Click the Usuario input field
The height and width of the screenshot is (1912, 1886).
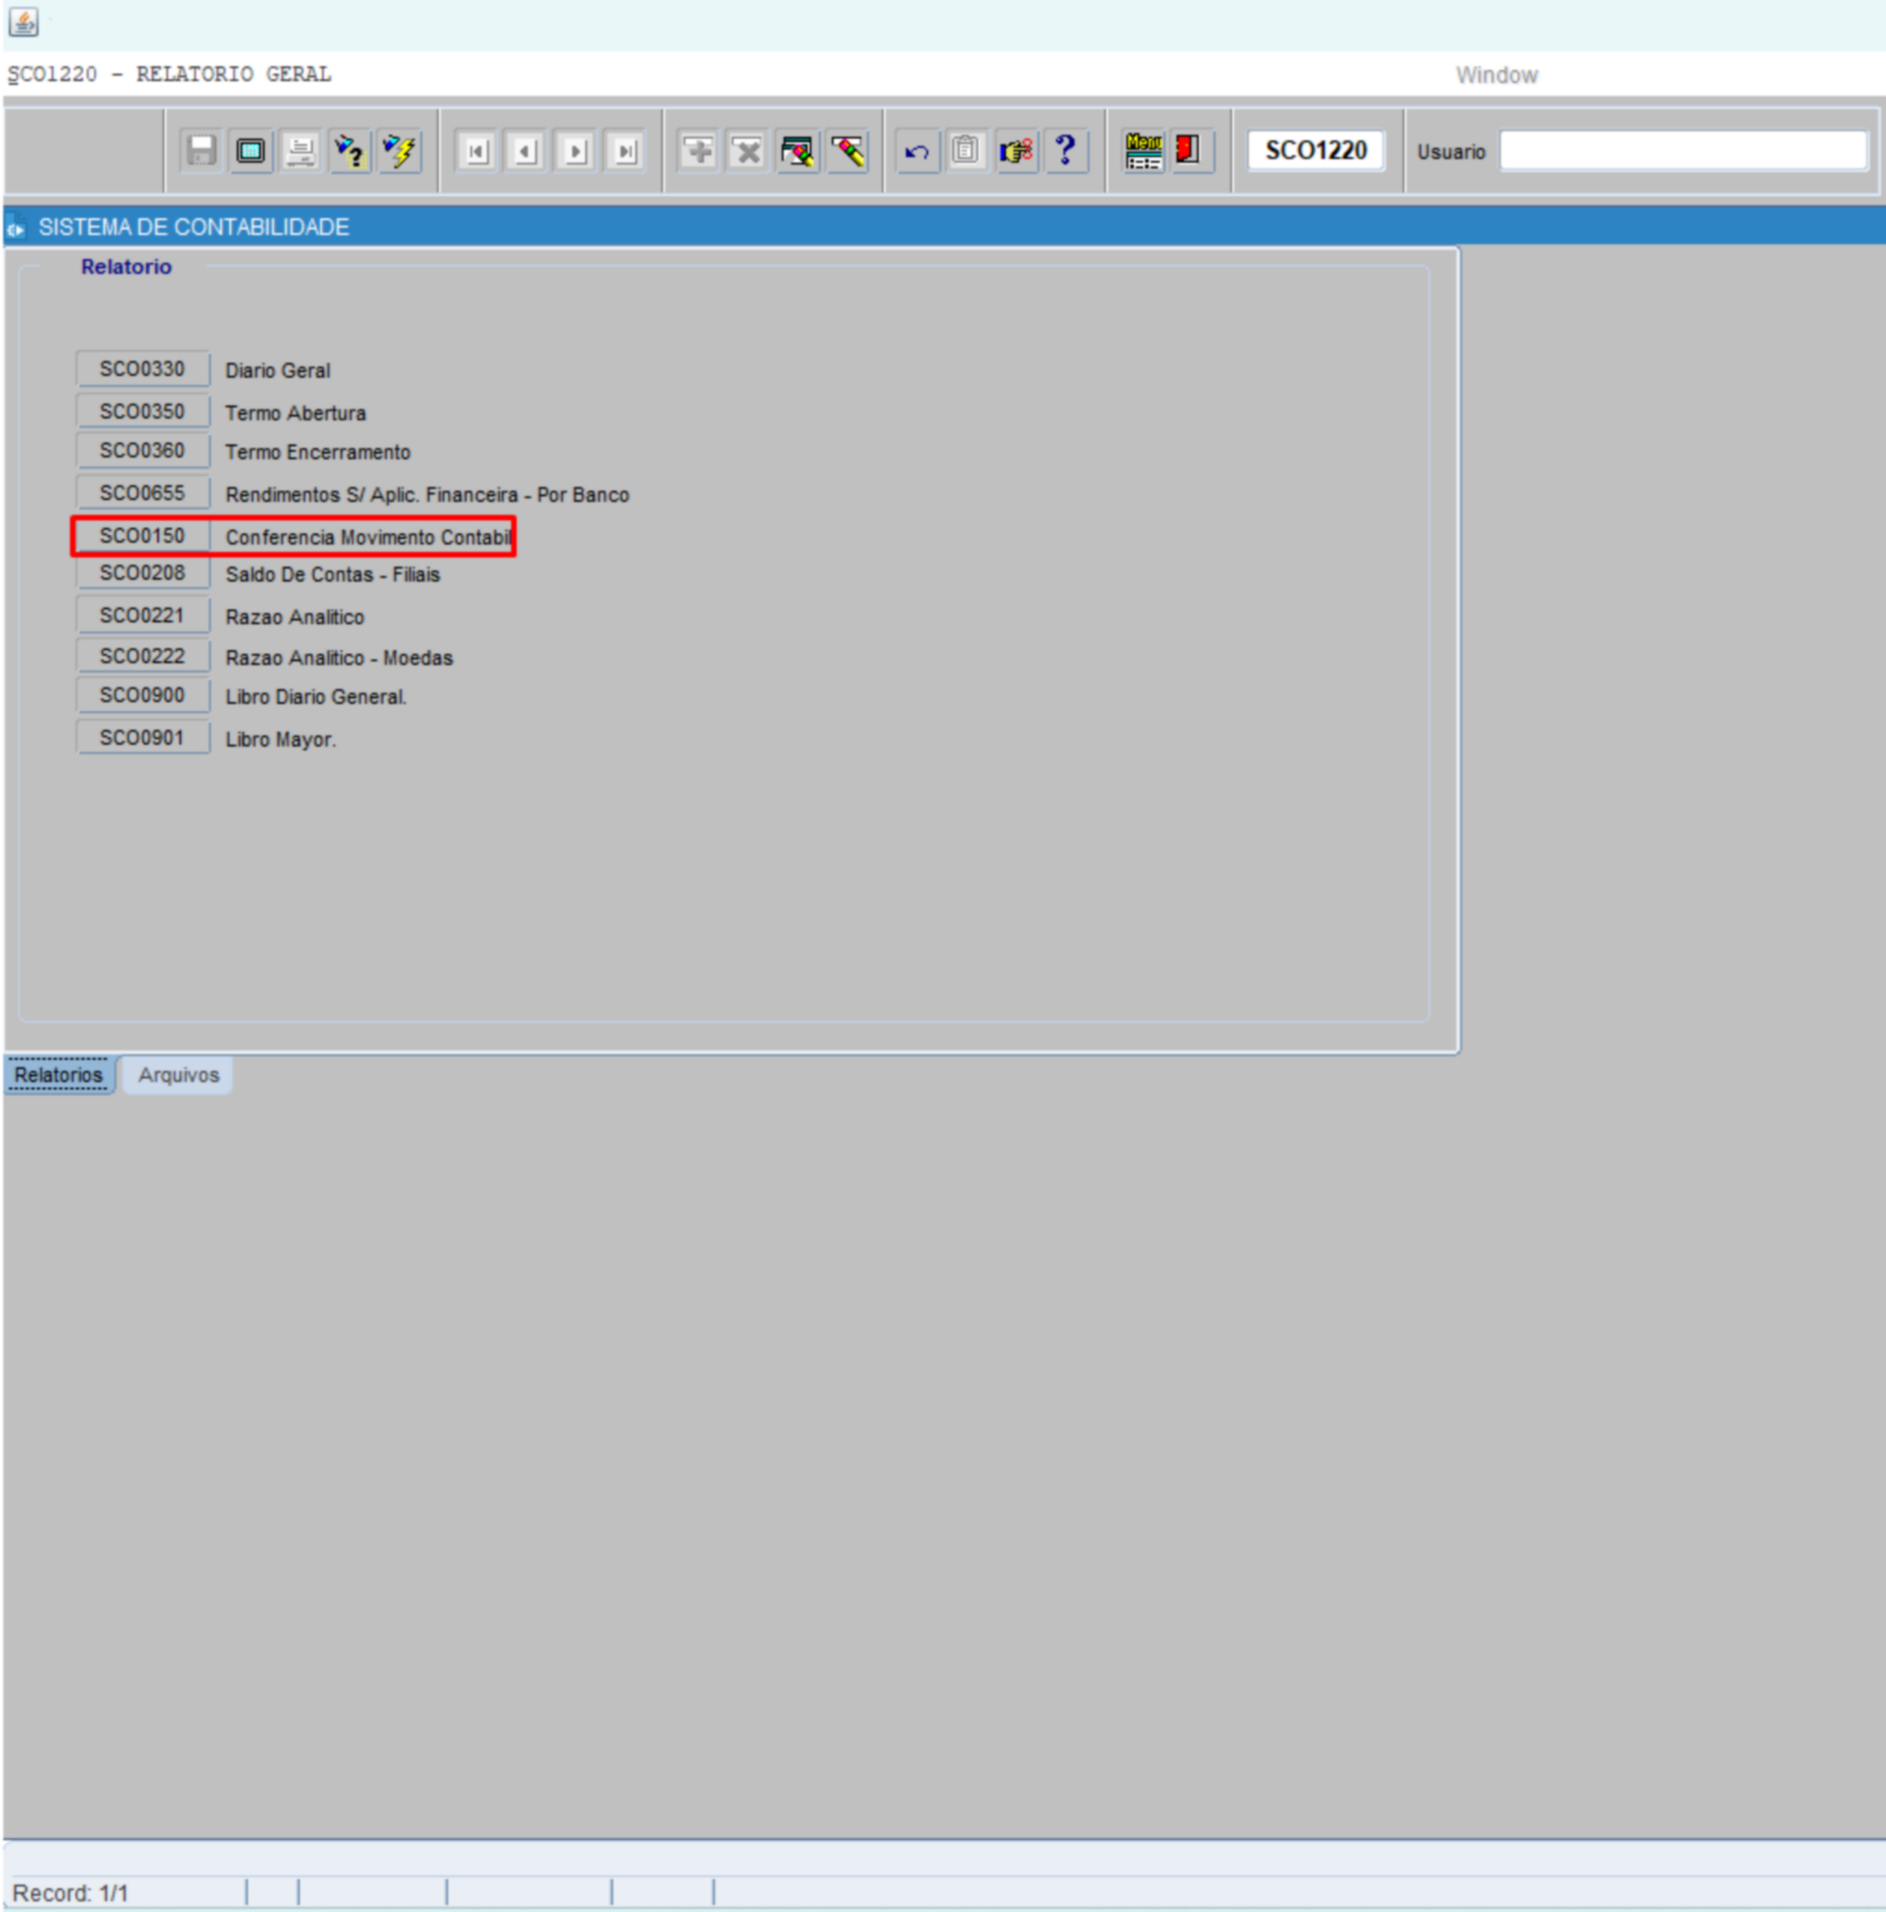pyautogui.click(x=1682, y=151)
